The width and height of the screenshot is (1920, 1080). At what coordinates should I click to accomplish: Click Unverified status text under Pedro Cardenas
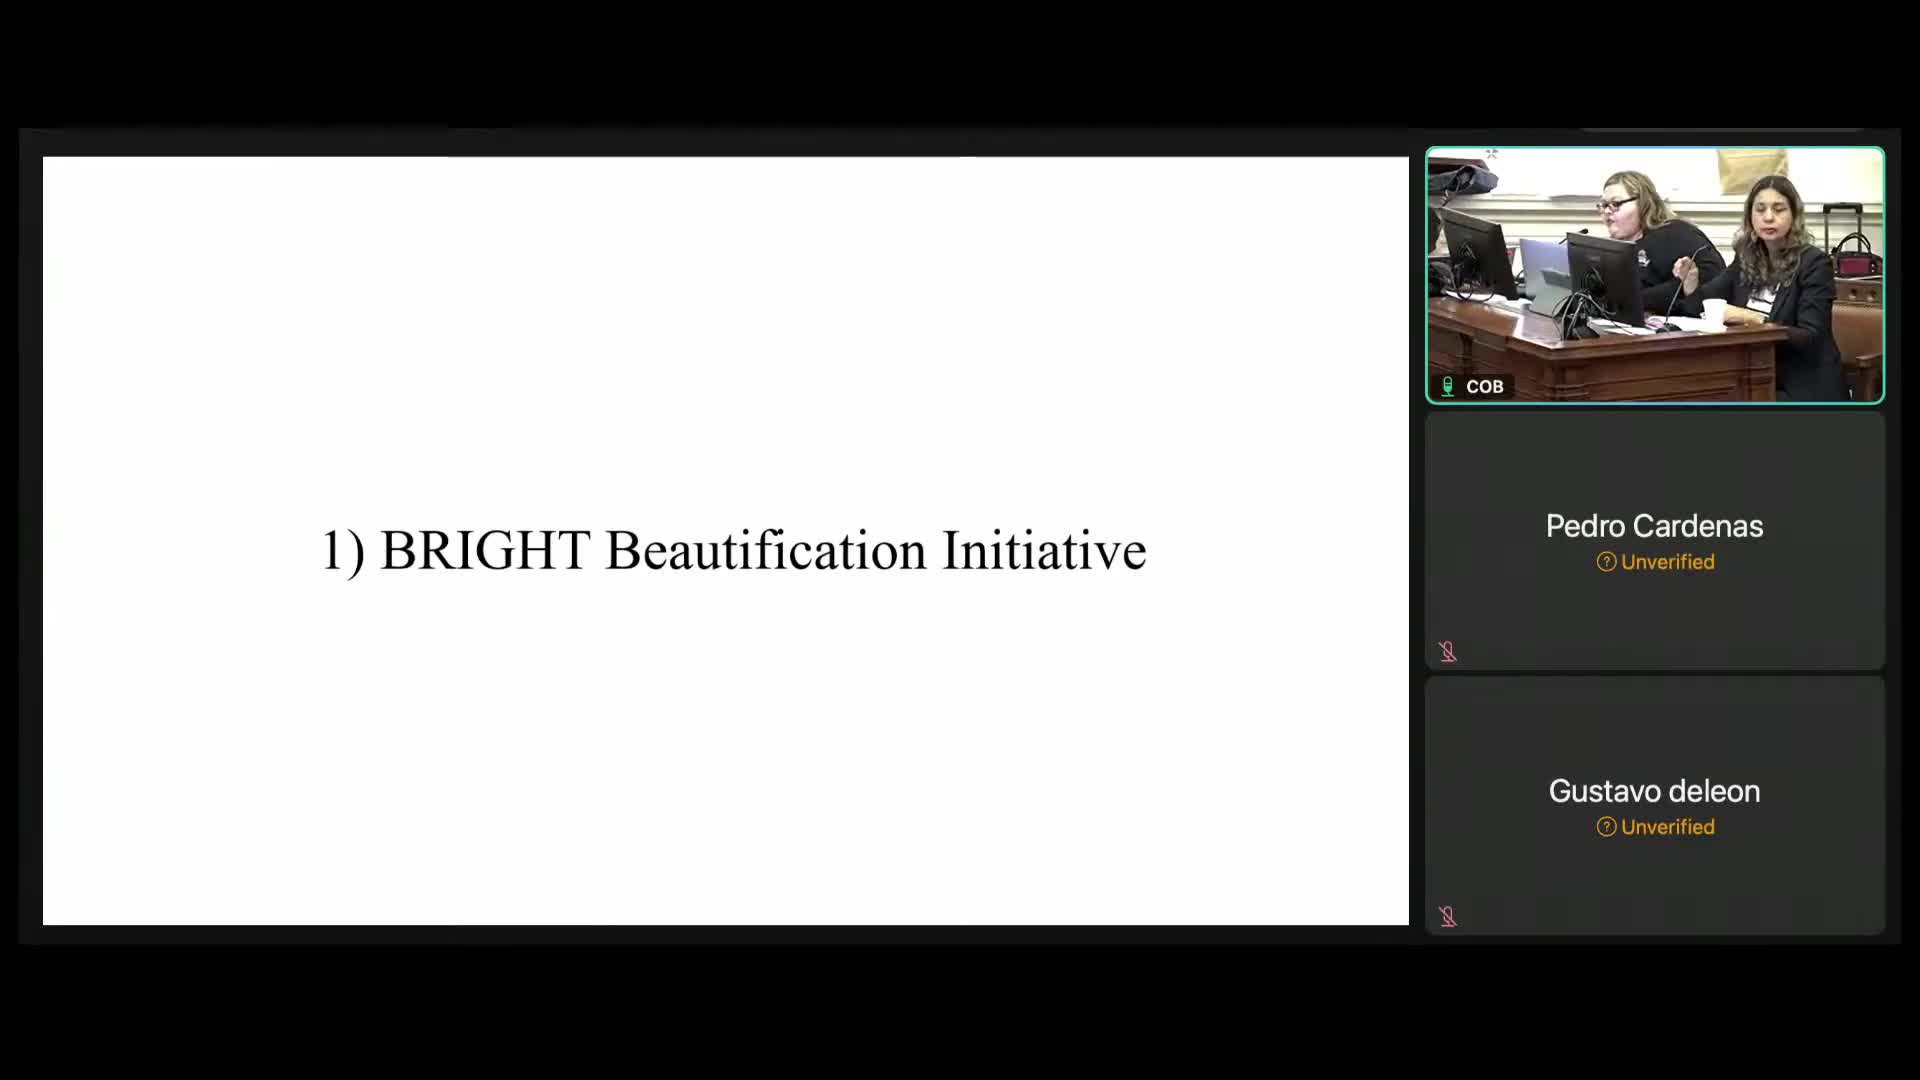(1667, 562)
